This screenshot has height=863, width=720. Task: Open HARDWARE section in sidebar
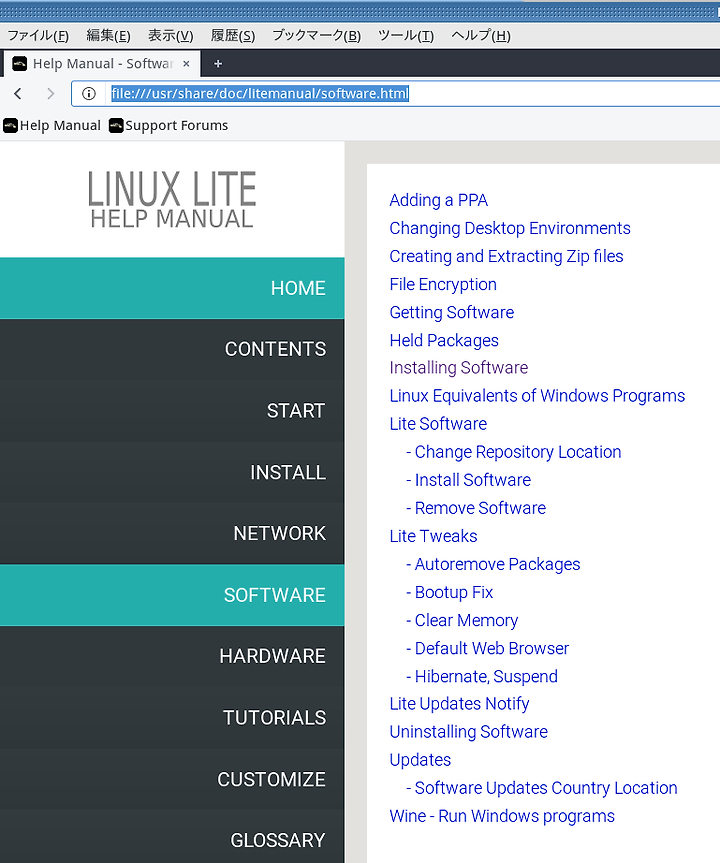[172, 656]
